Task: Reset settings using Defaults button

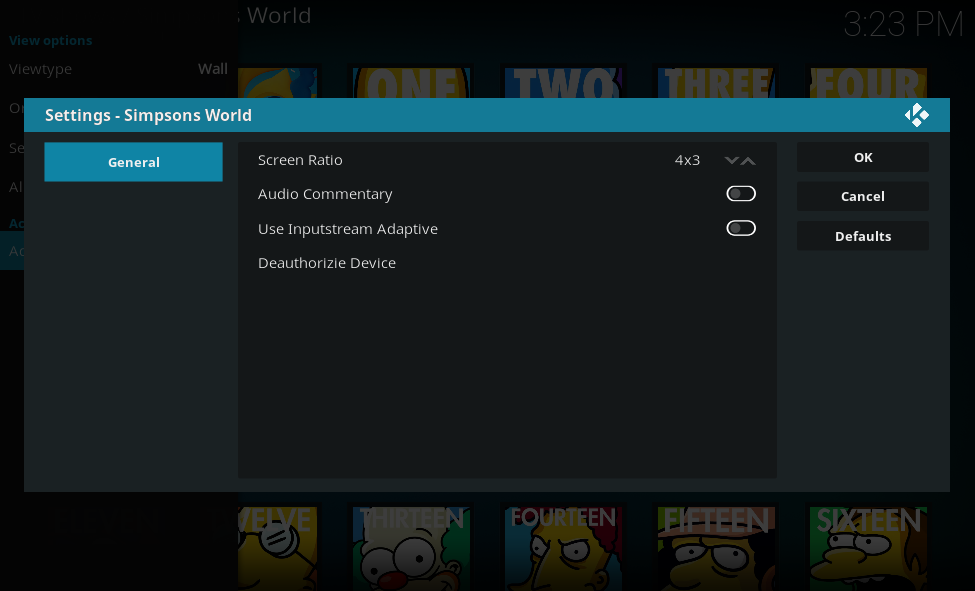Action: [x=862, y=237]
